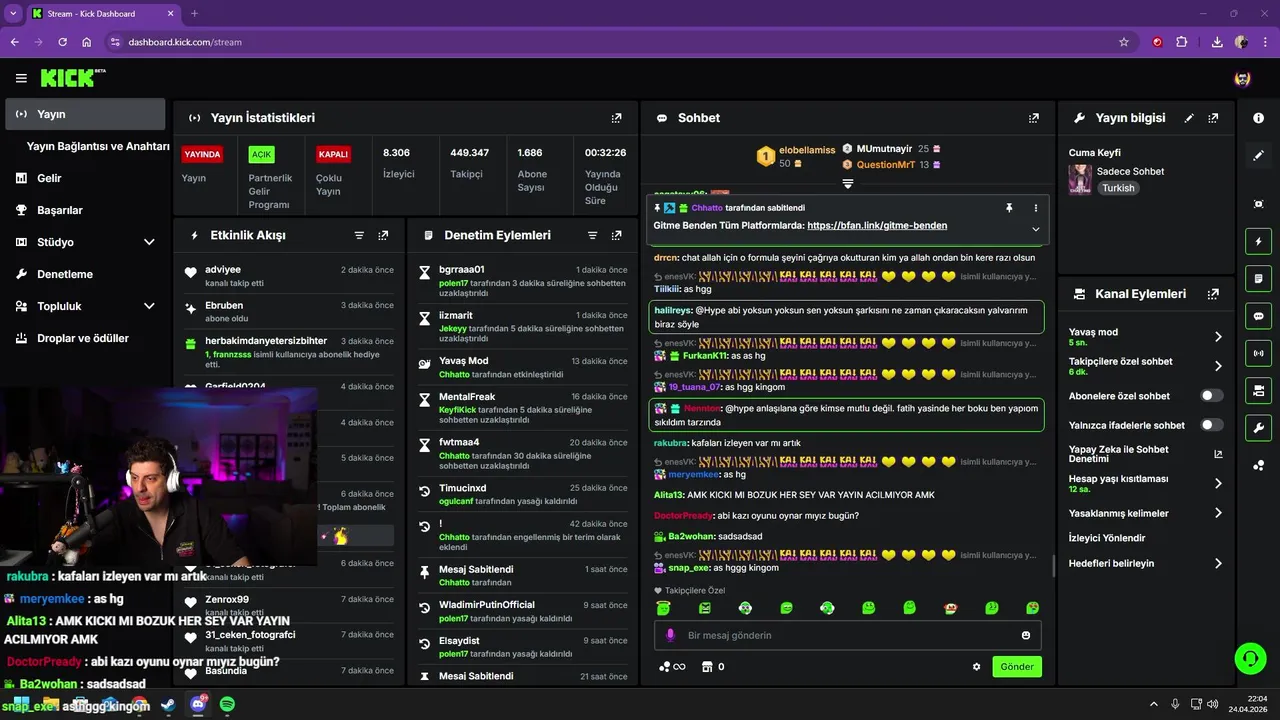1280x720 pixels.
Task: Click the purple microphone icon in message box
Action: coord(670,635)
